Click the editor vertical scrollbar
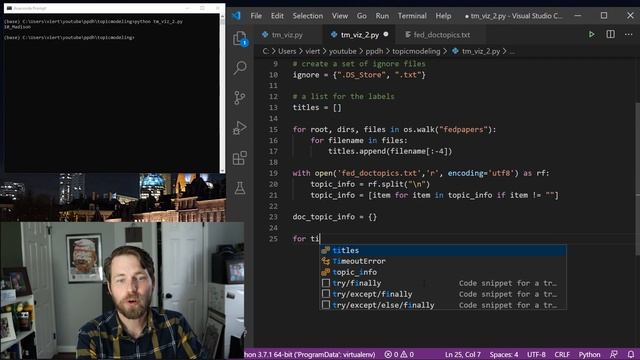 click(x=637, y=180)
